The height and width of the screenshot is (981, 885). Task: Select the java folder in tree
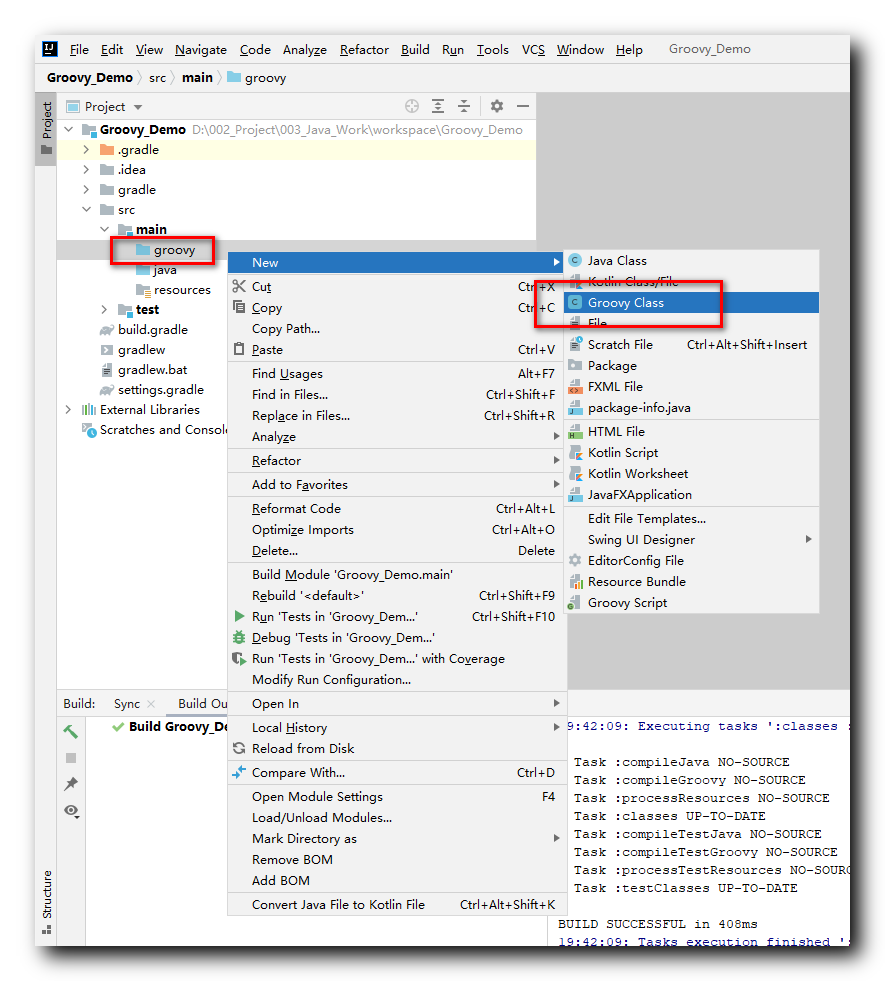click(165, 270)
